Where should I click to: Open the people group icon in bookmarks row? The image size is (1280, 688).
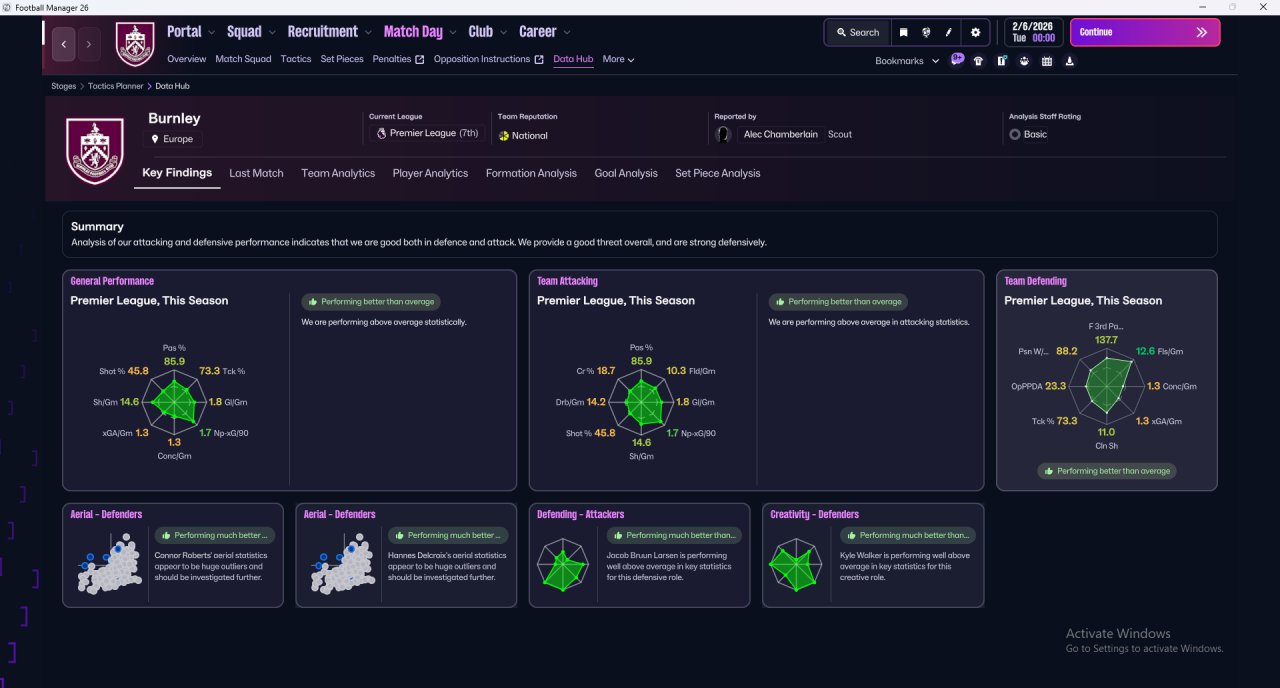pos(1024,61)
